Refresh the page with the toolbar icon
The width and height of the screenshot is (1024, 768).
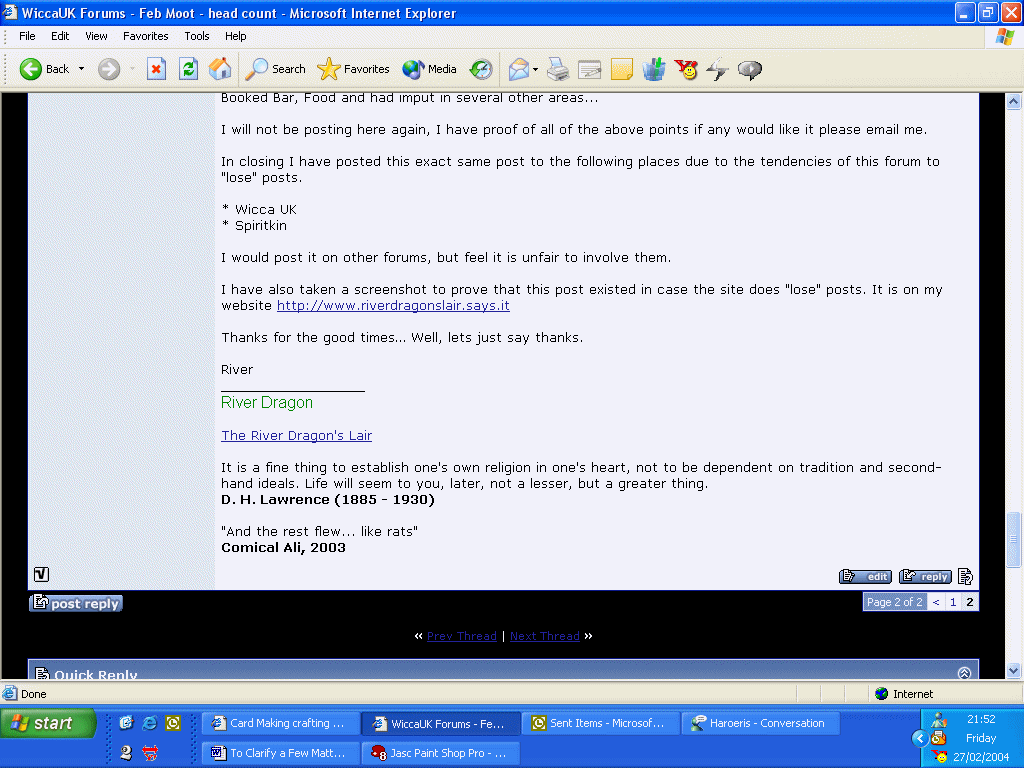pyautogui.click(x=188, y=69)
